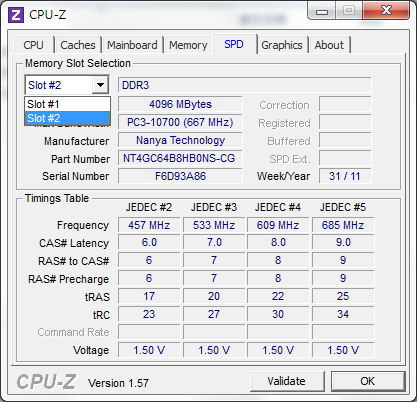The image size is (417, 402).
Task: Click the OK button
Action: pyautogui.click(x=368, y=381)
